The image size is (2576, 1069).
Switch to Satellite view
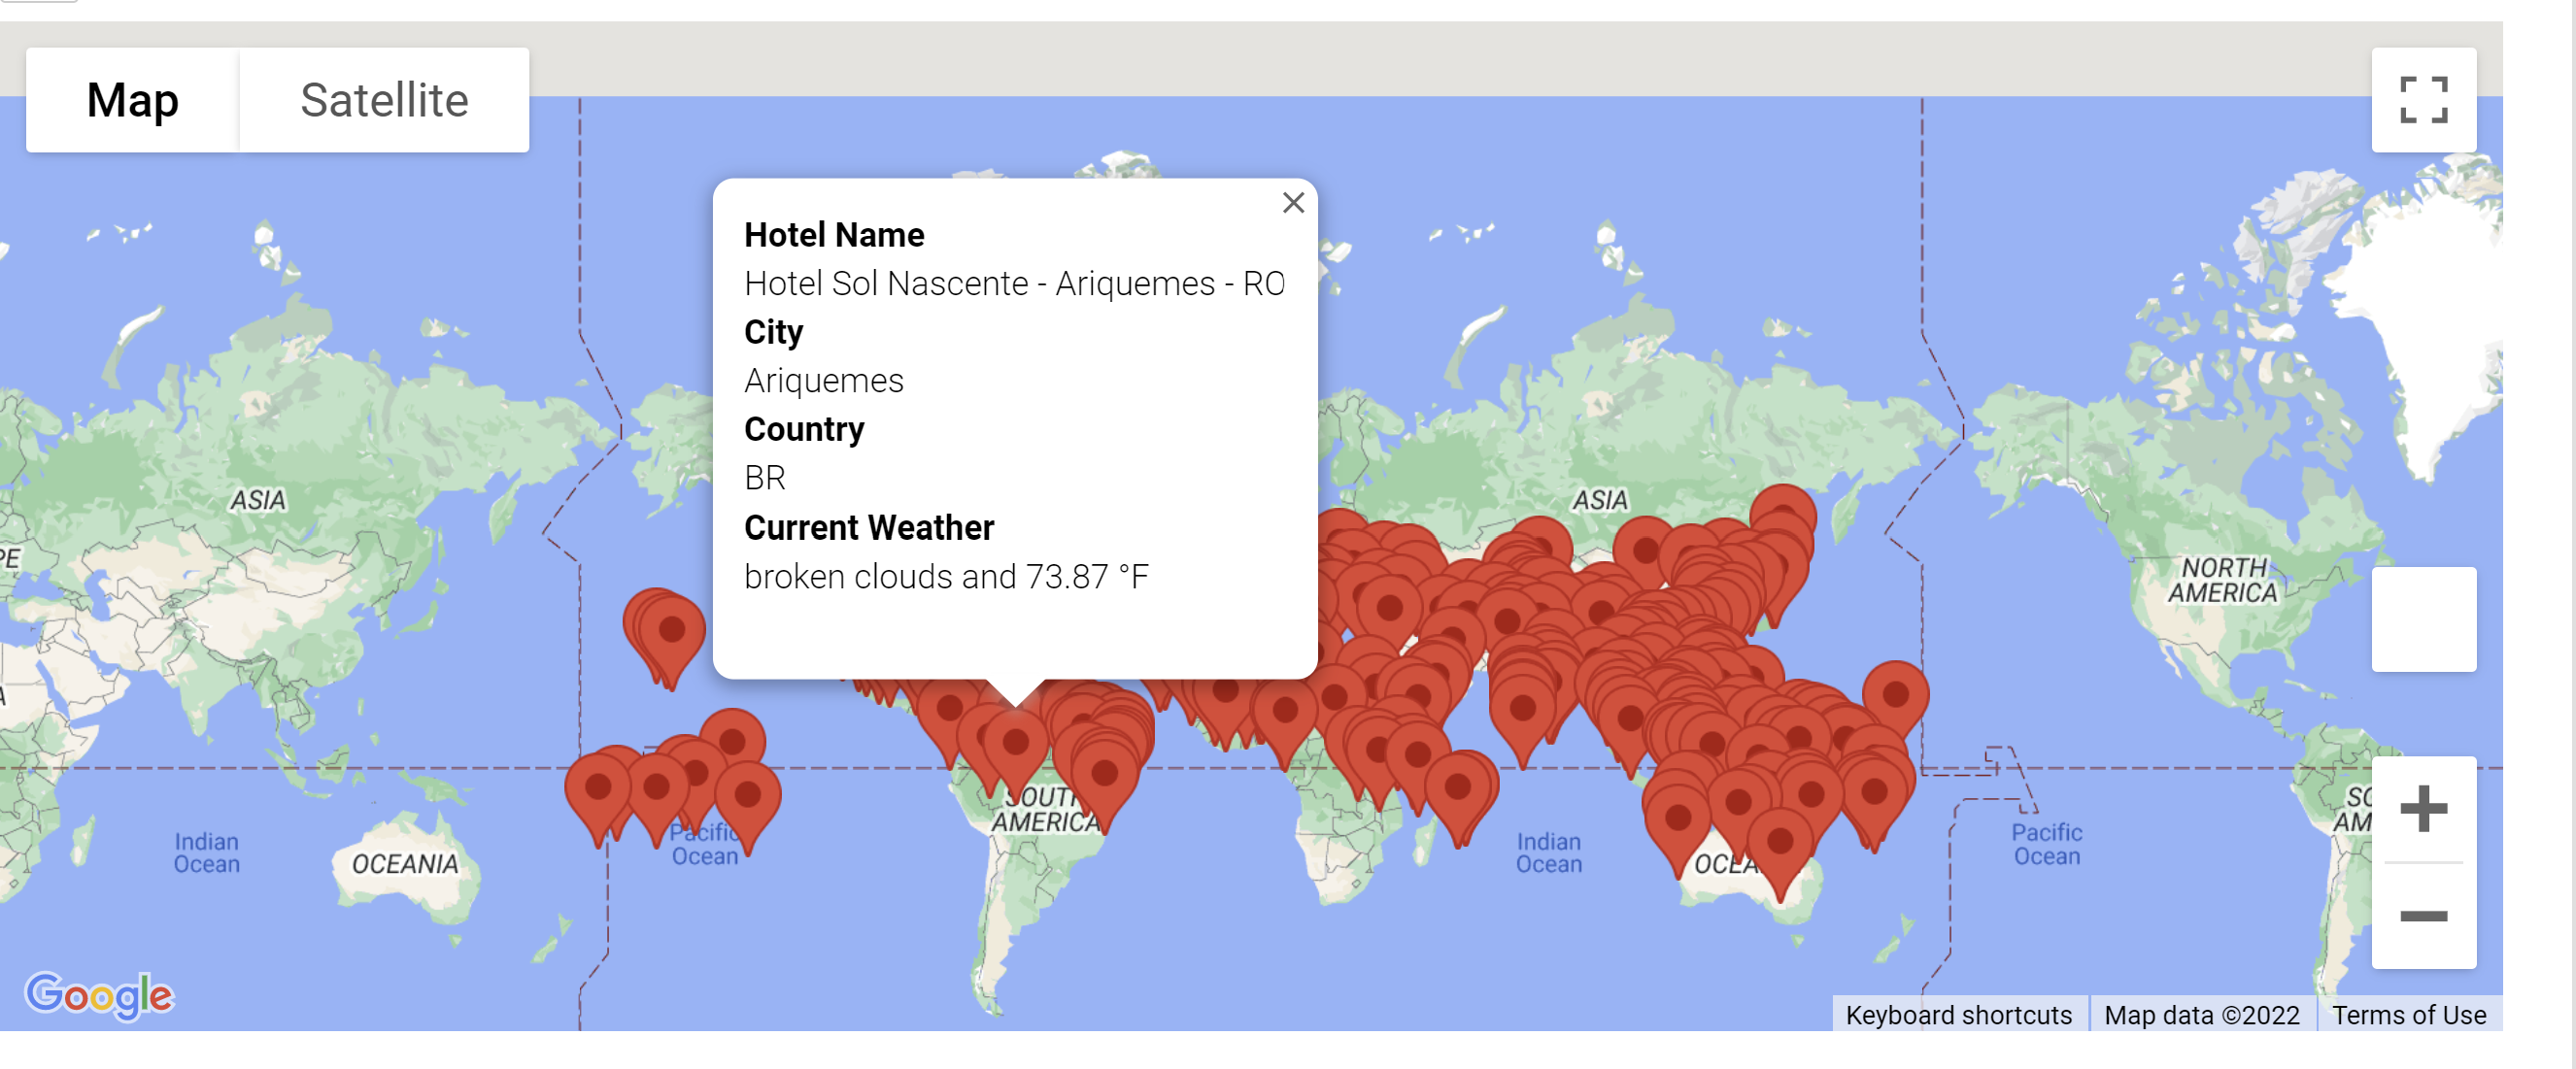383,100
